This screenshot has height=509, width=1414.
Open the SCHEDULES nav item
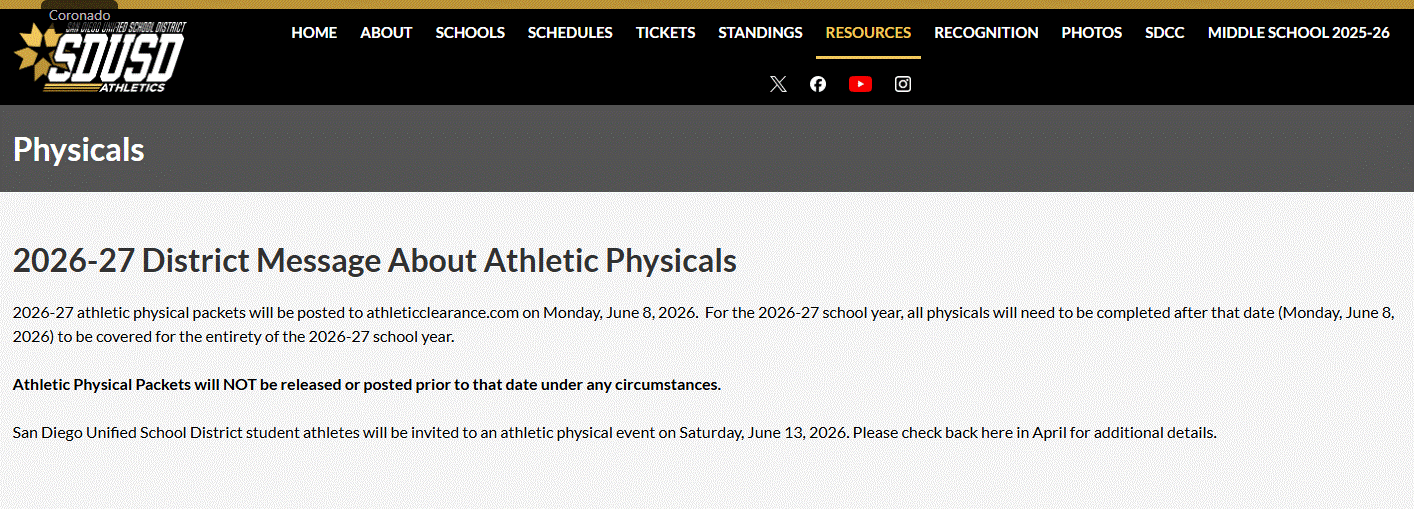click(x=570, y=32)
